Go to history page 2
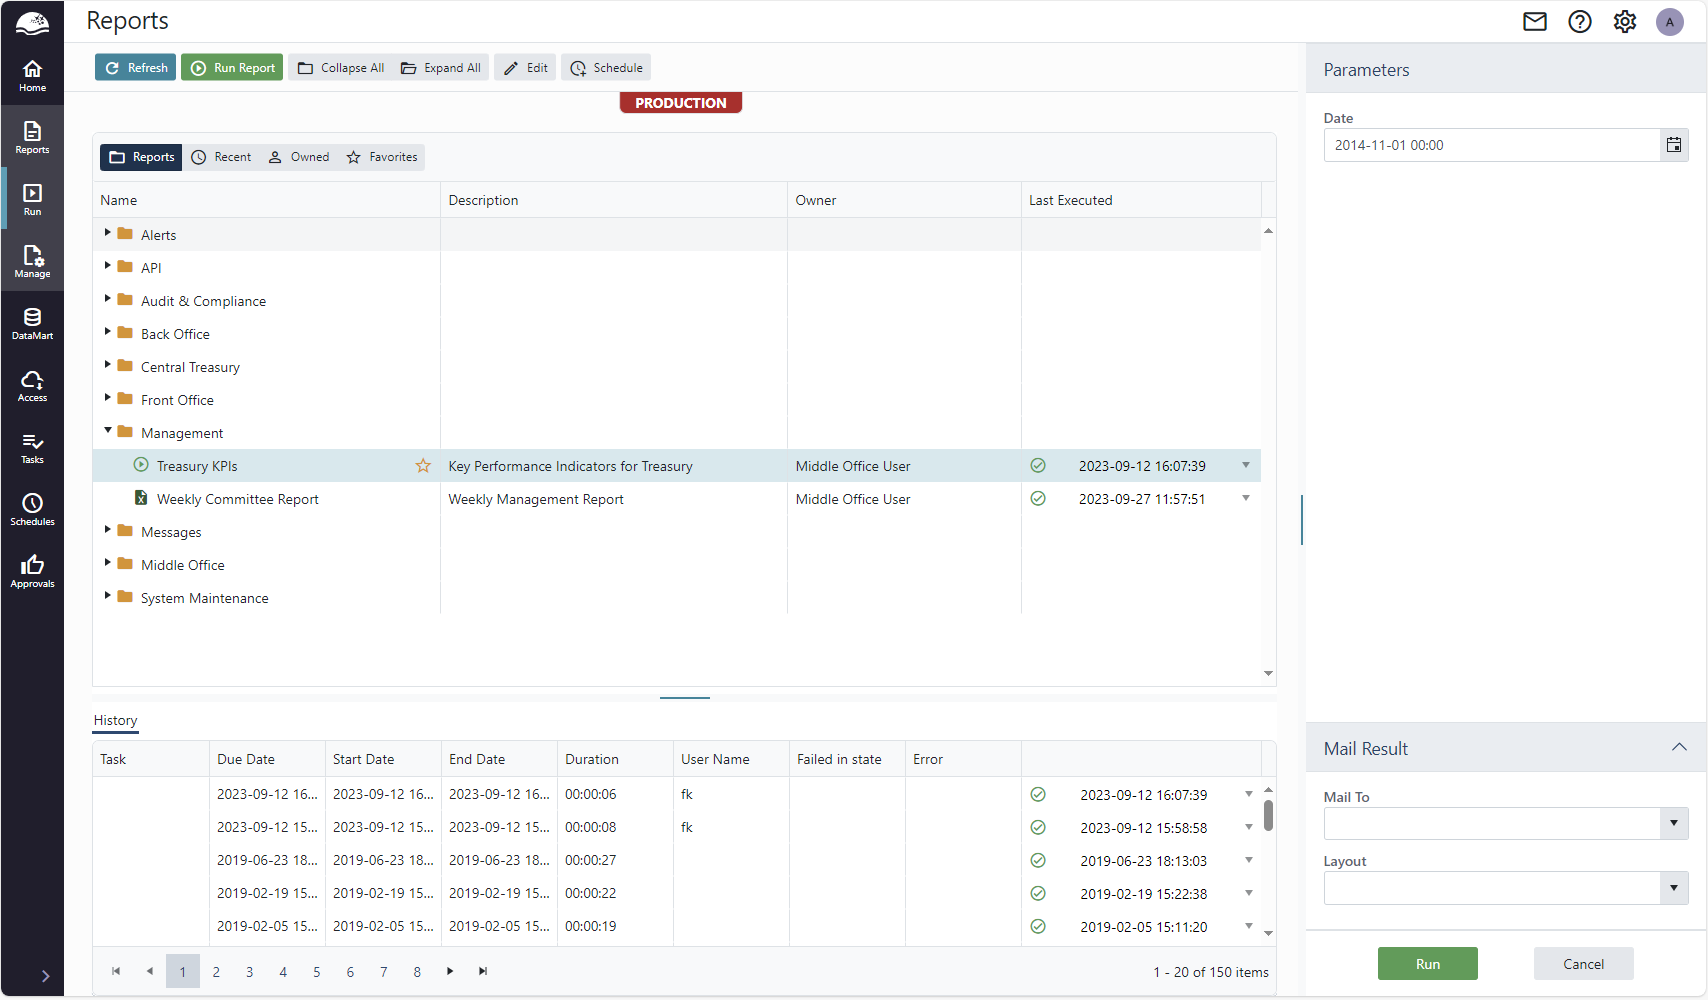Viewport: 1708px width, 1000px height. tap(216, 971)
